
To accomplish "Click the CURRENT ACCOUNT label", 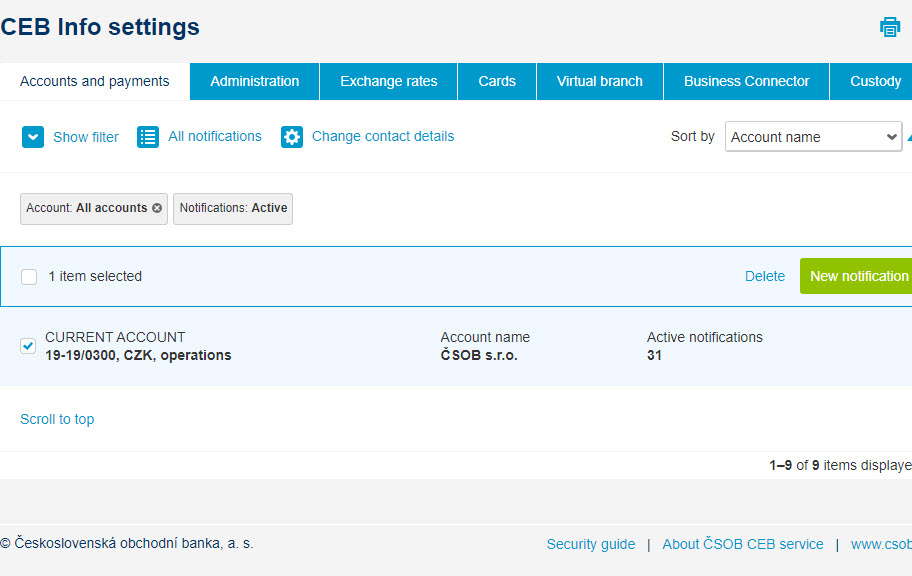I will 115,337.
